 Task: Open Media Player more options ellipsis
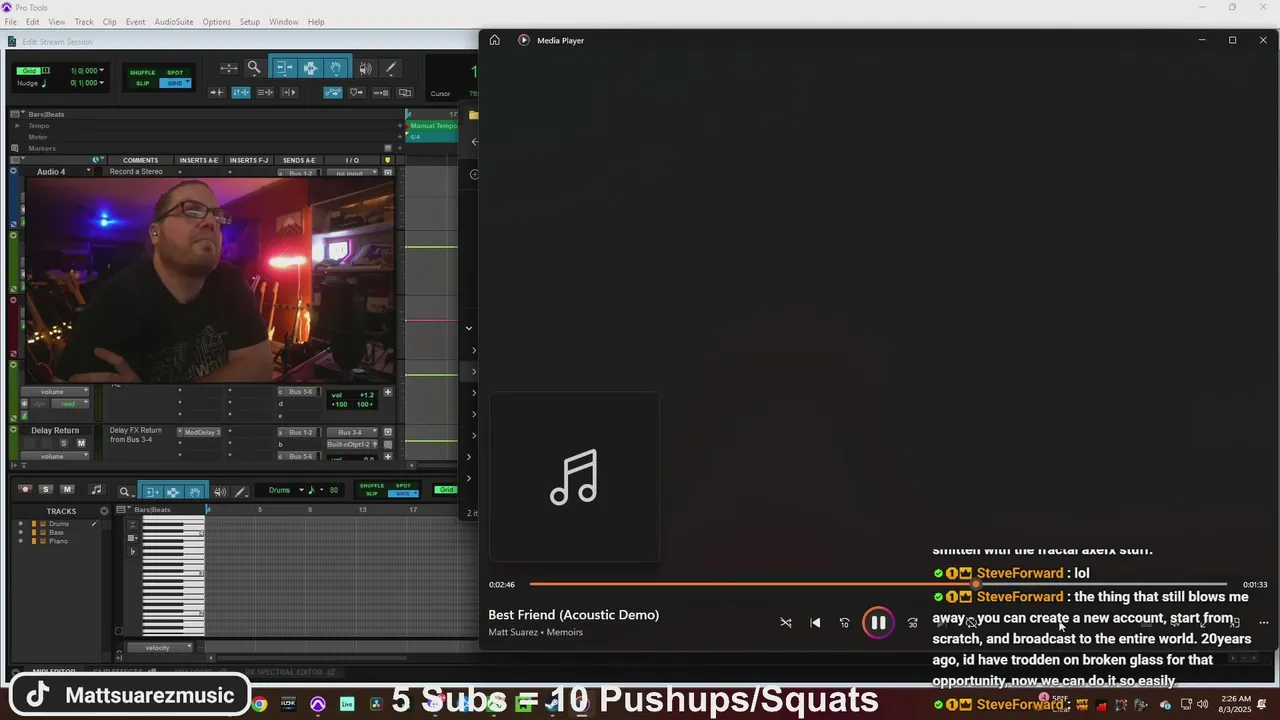pyautogui.click(x=1264, y=622)
